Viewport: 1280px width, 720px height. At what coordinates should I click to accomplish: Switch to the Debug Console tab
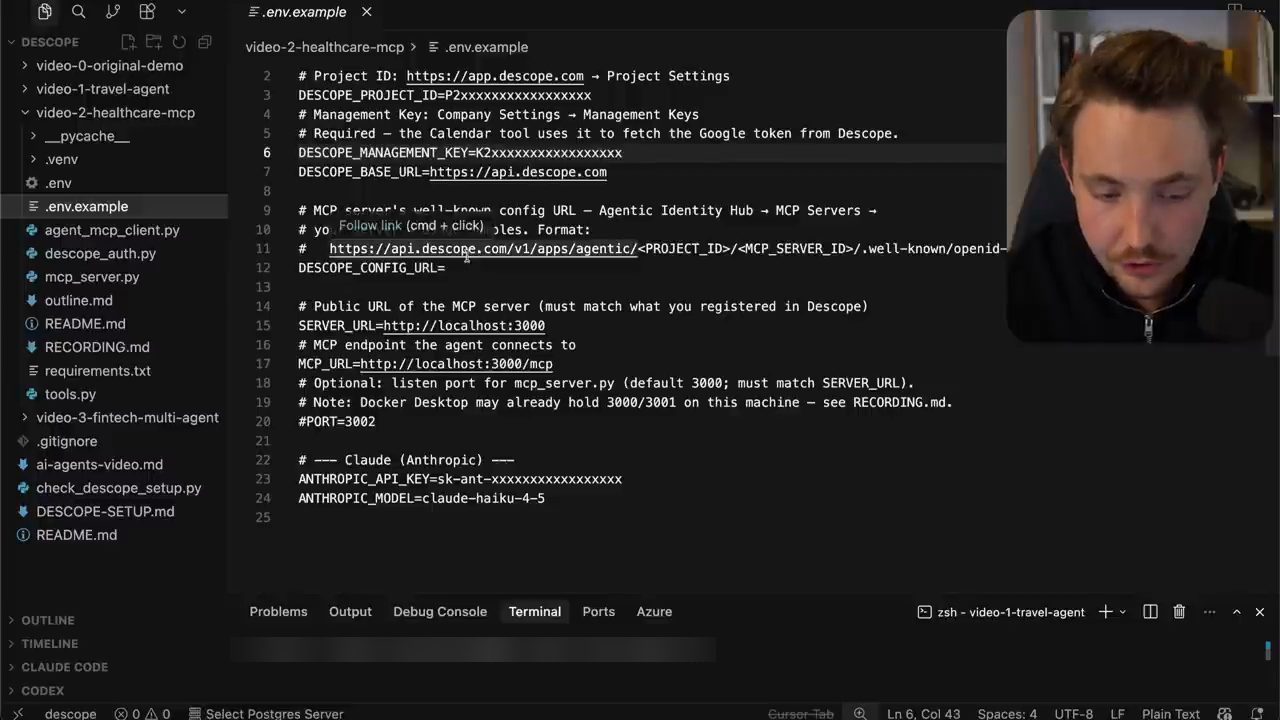440,612
